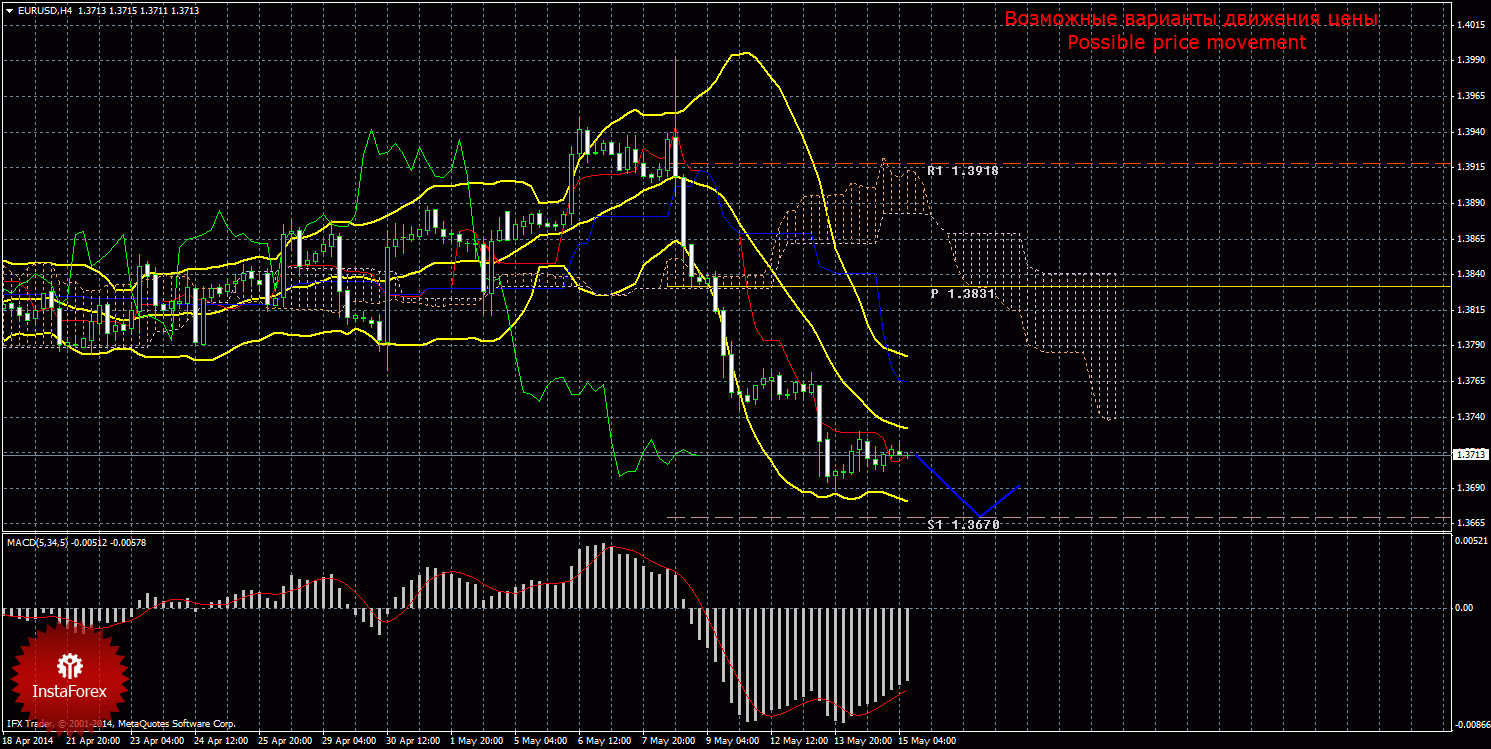Click the 12 May 12:00 time label
1491x749 pixels.
coord(797,741)
